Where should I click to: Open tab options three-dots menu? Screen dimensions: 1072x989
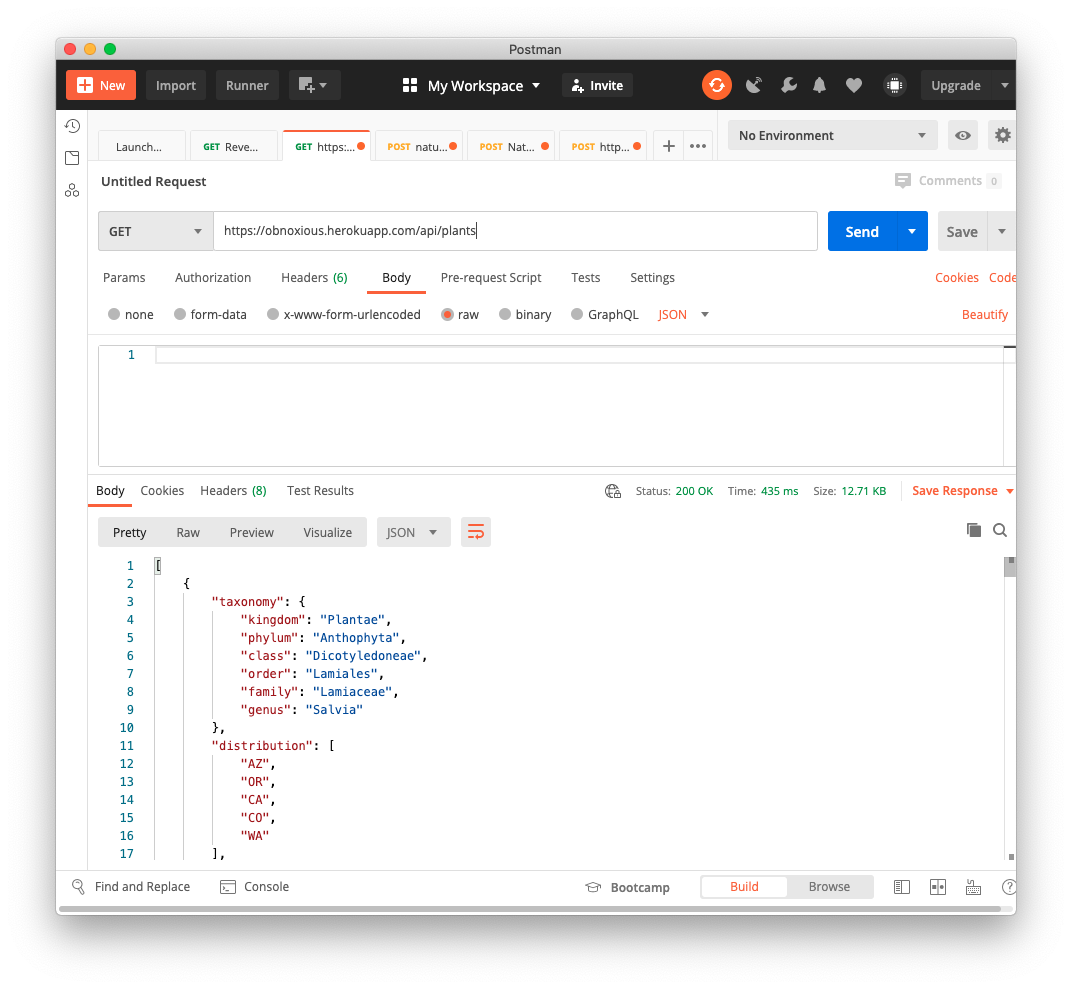pos(697,146)
